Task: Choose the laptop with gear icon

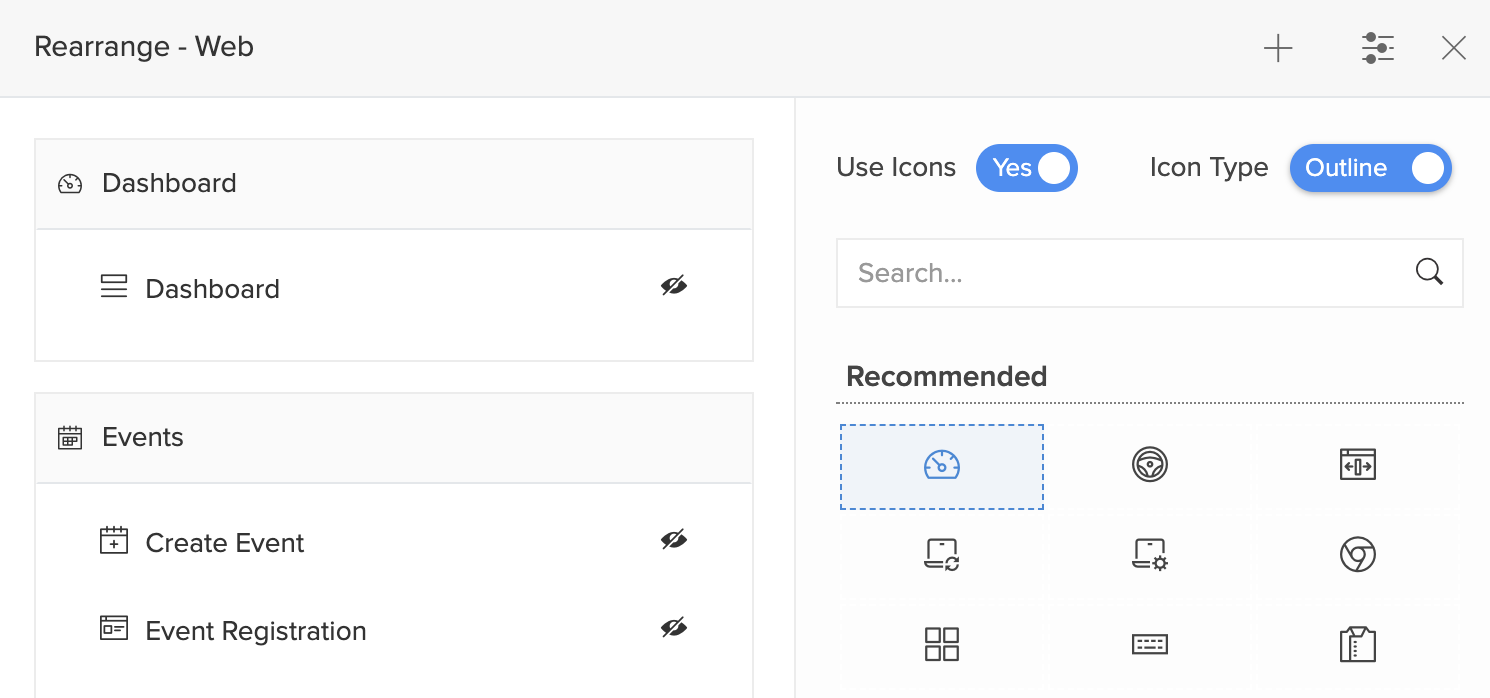Action: (x=1149, y=554)
